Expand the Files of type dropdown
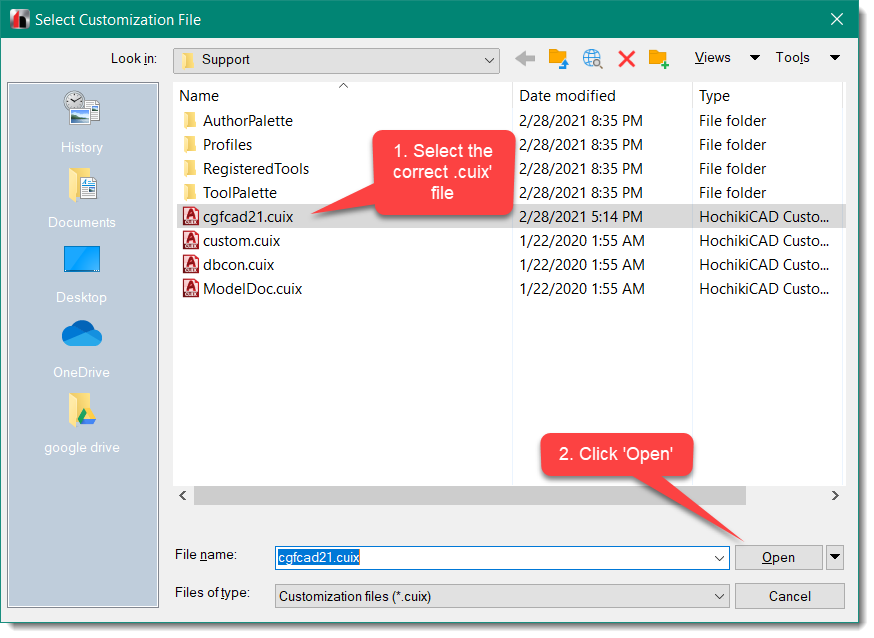The height and width of the screenshot is (638, 874). (719, 596)
